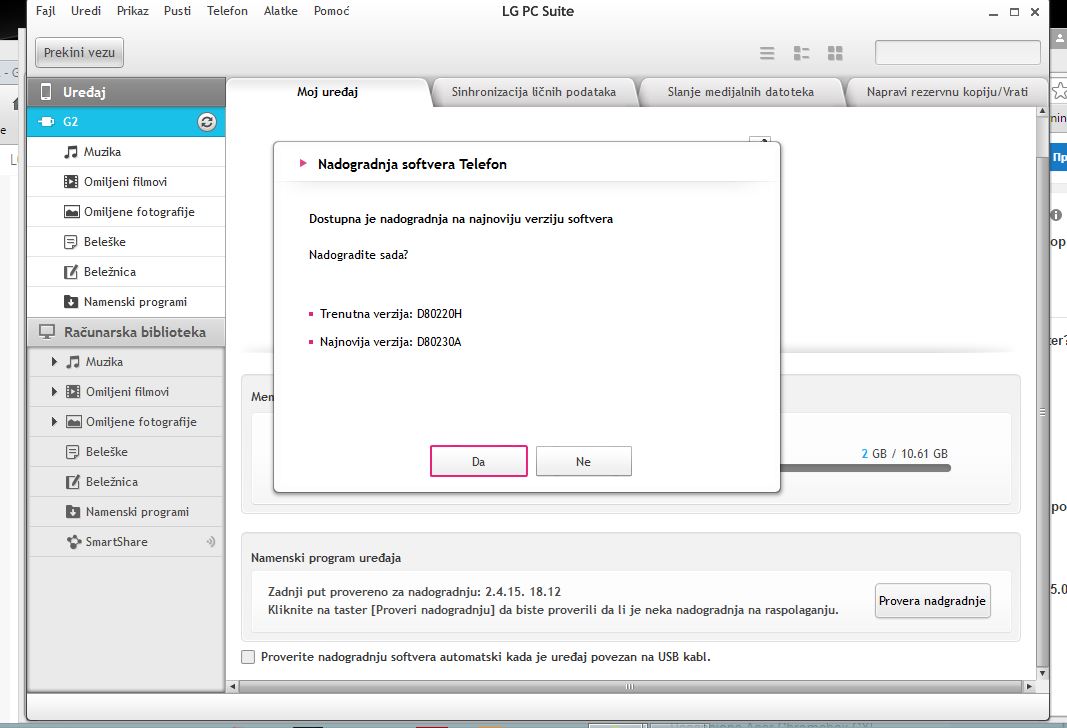Viewport: 1067px width, 728px height.
Task: Click the Provera nadgradnje button
Action: pyautogui.click(x=932, y=601)
